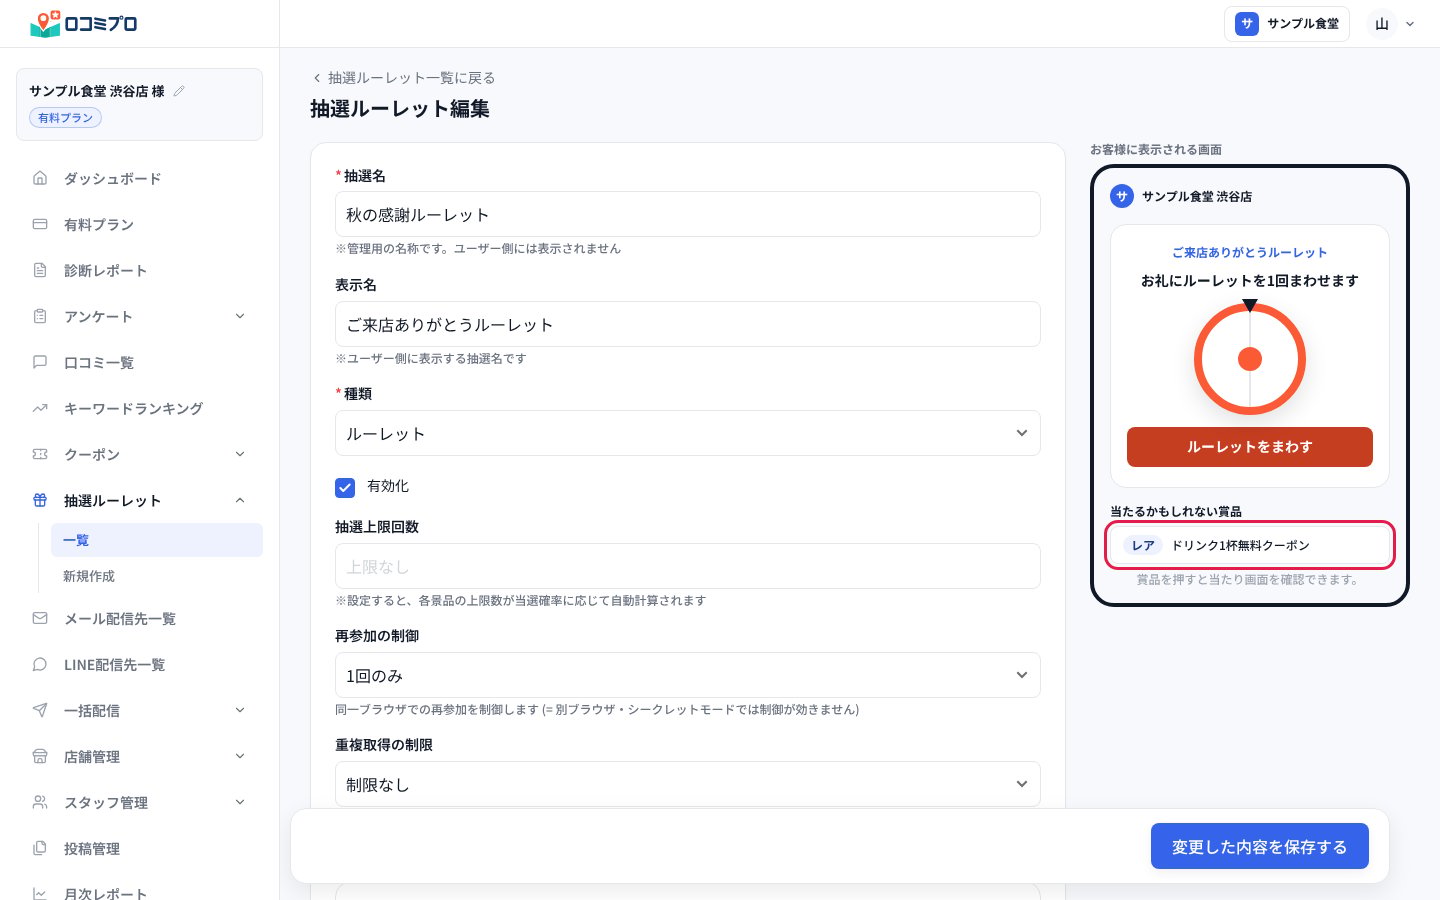Click the サンプル食堂 store switcher button
The width and height of the screenshot is (1440, 900).
point(1287,24)
